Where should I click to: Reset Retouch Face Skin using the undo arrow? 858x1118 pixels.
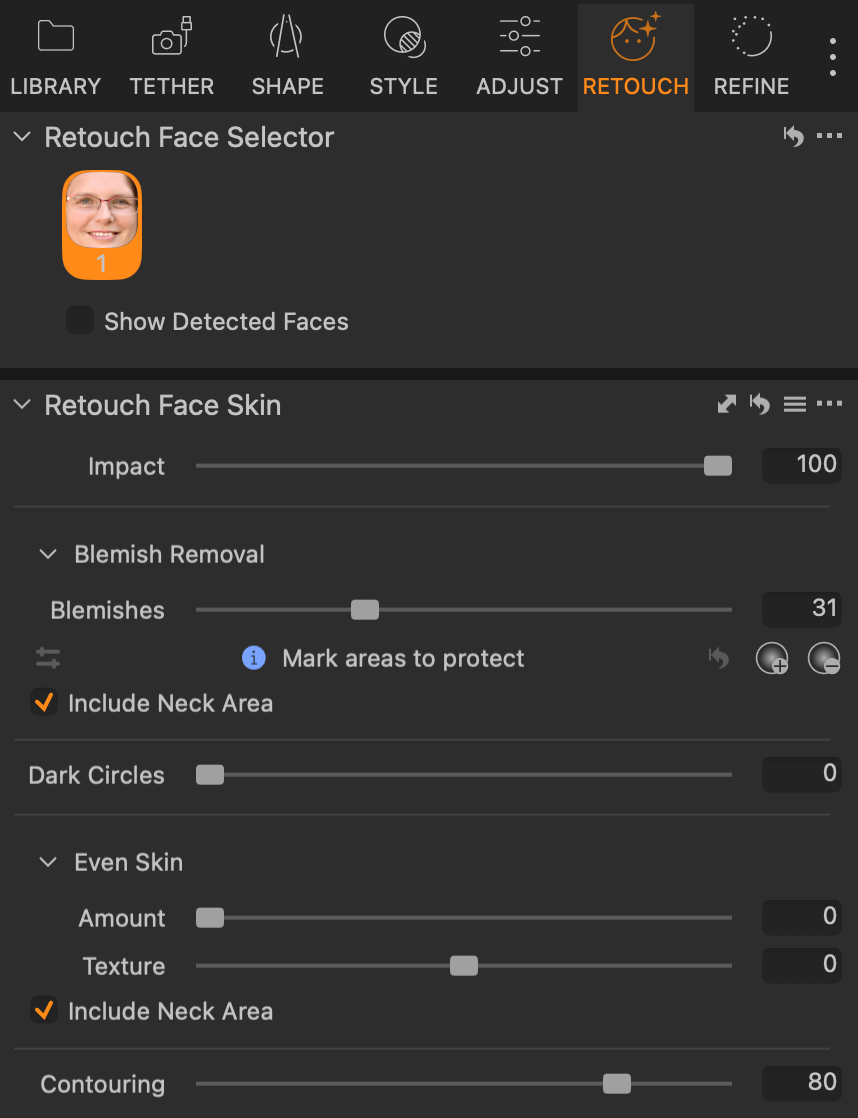coord(760,404)
